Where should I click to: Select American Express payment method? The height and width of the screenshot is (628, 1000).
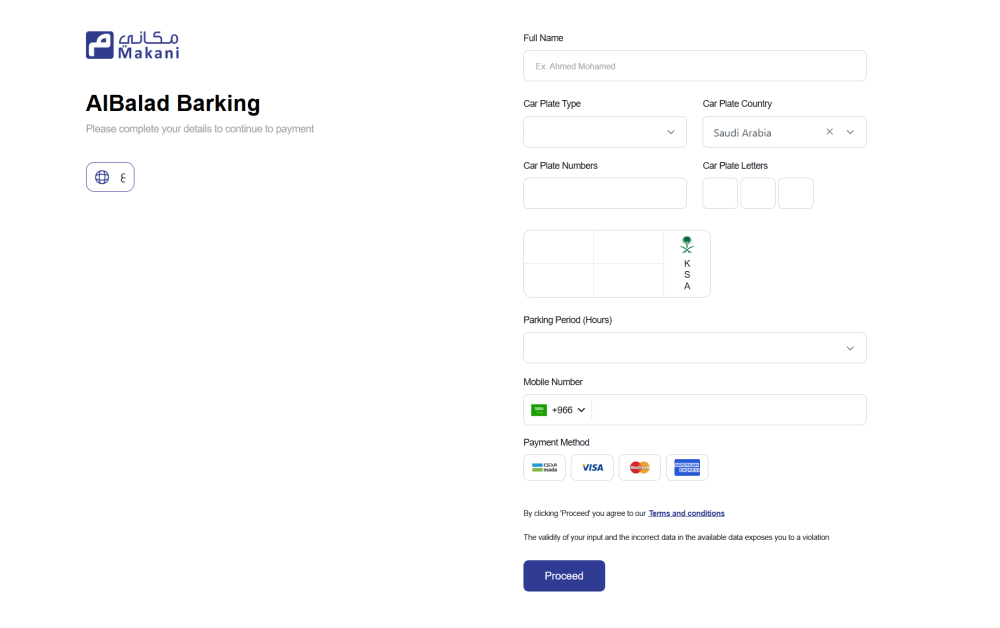tap(687, 467)
